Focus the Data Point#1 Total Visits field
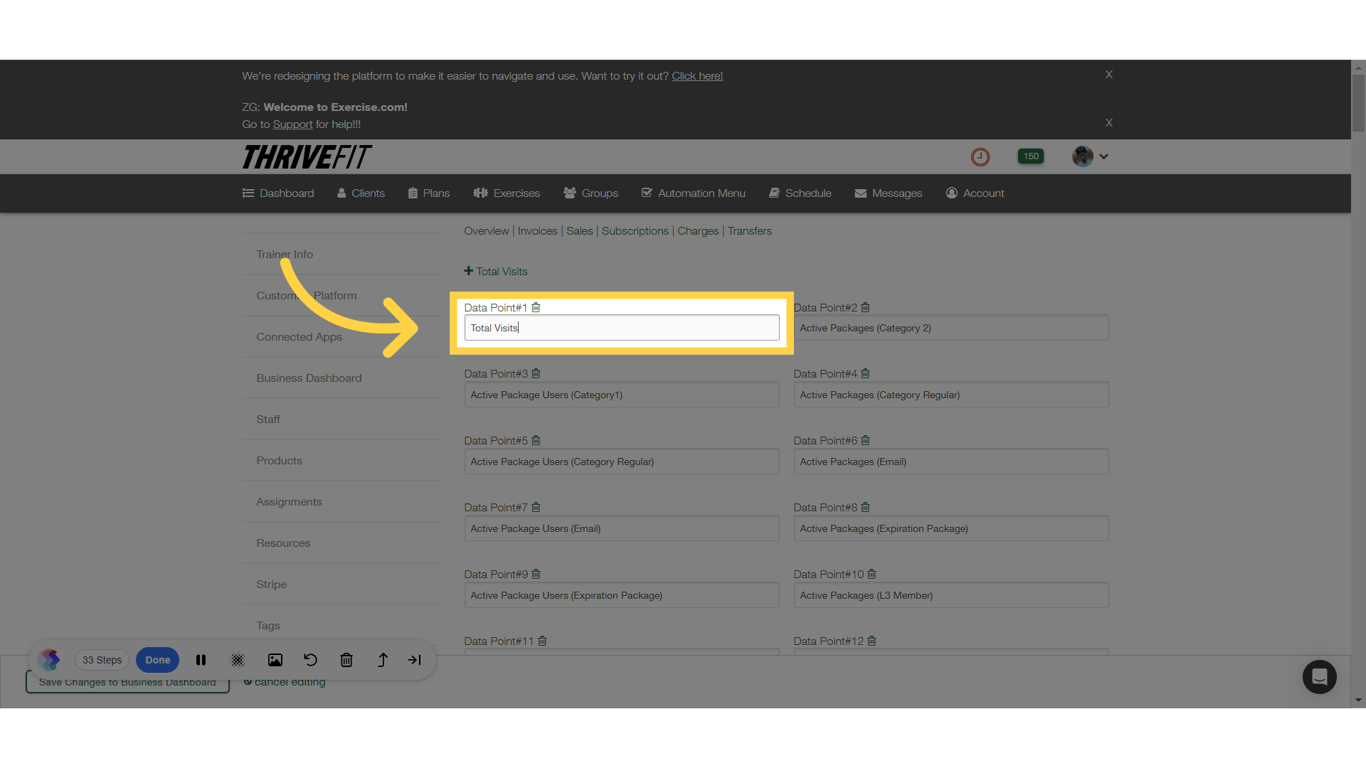Image resolution: width=1366 pixels, height=768 pixels. pos(621,328)
